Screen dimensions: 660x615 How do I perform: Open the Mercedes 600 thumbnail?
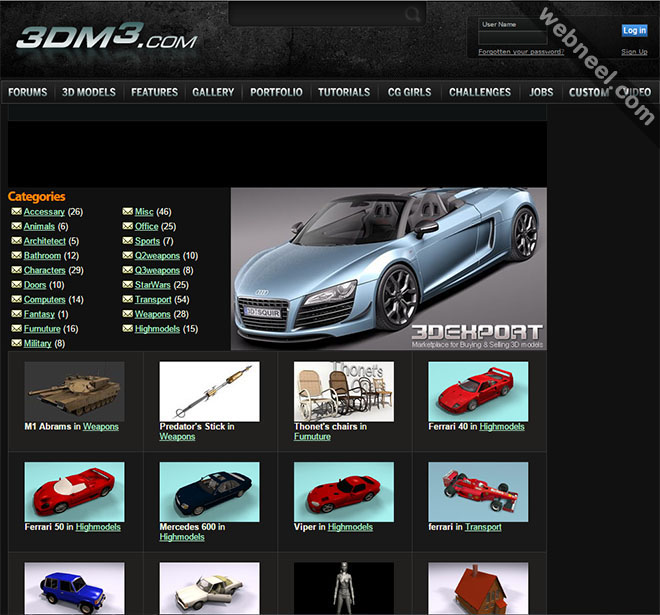[210, 492]
